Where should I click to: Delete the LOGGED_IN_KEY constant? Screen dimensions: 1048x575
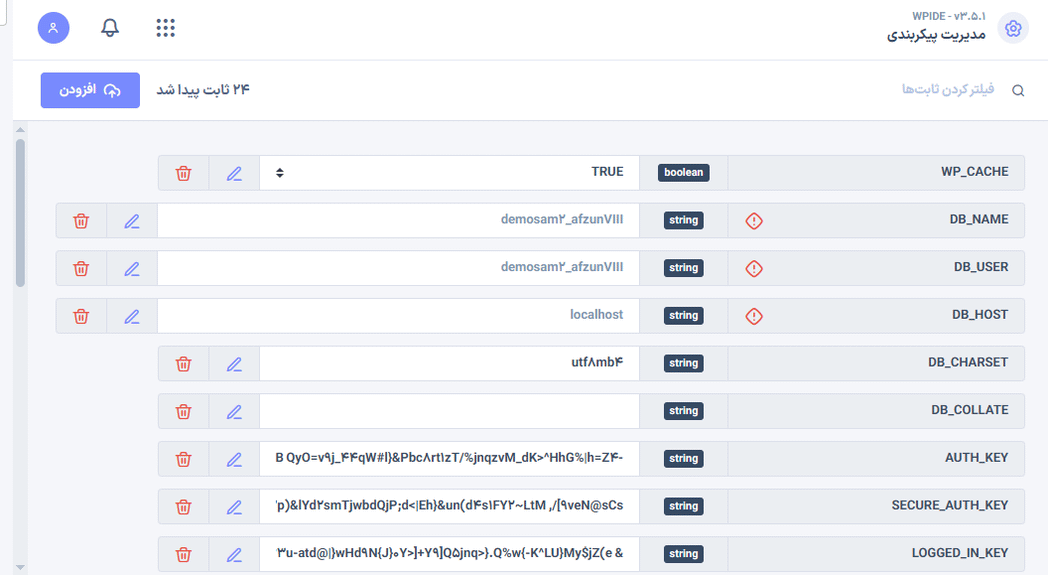(x=183, y=554)
